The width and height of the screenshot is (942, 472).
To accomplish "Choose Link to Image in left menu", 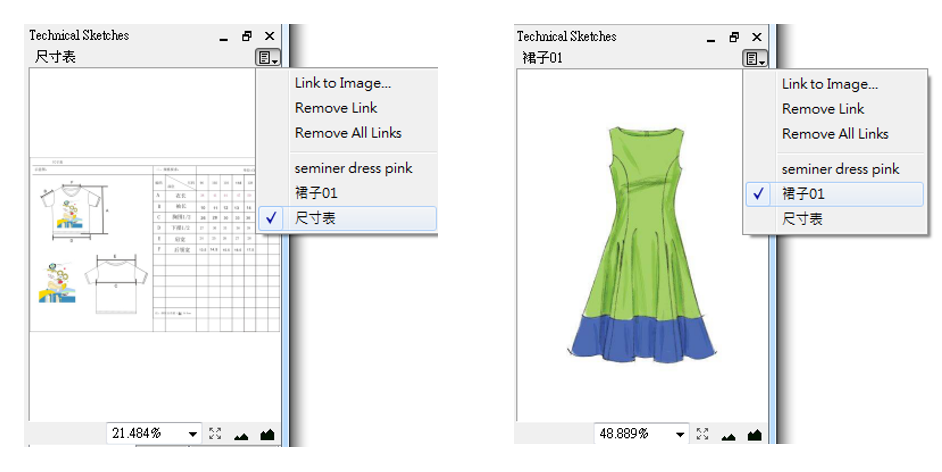I will pyautogui.click(x=342, y=83).
